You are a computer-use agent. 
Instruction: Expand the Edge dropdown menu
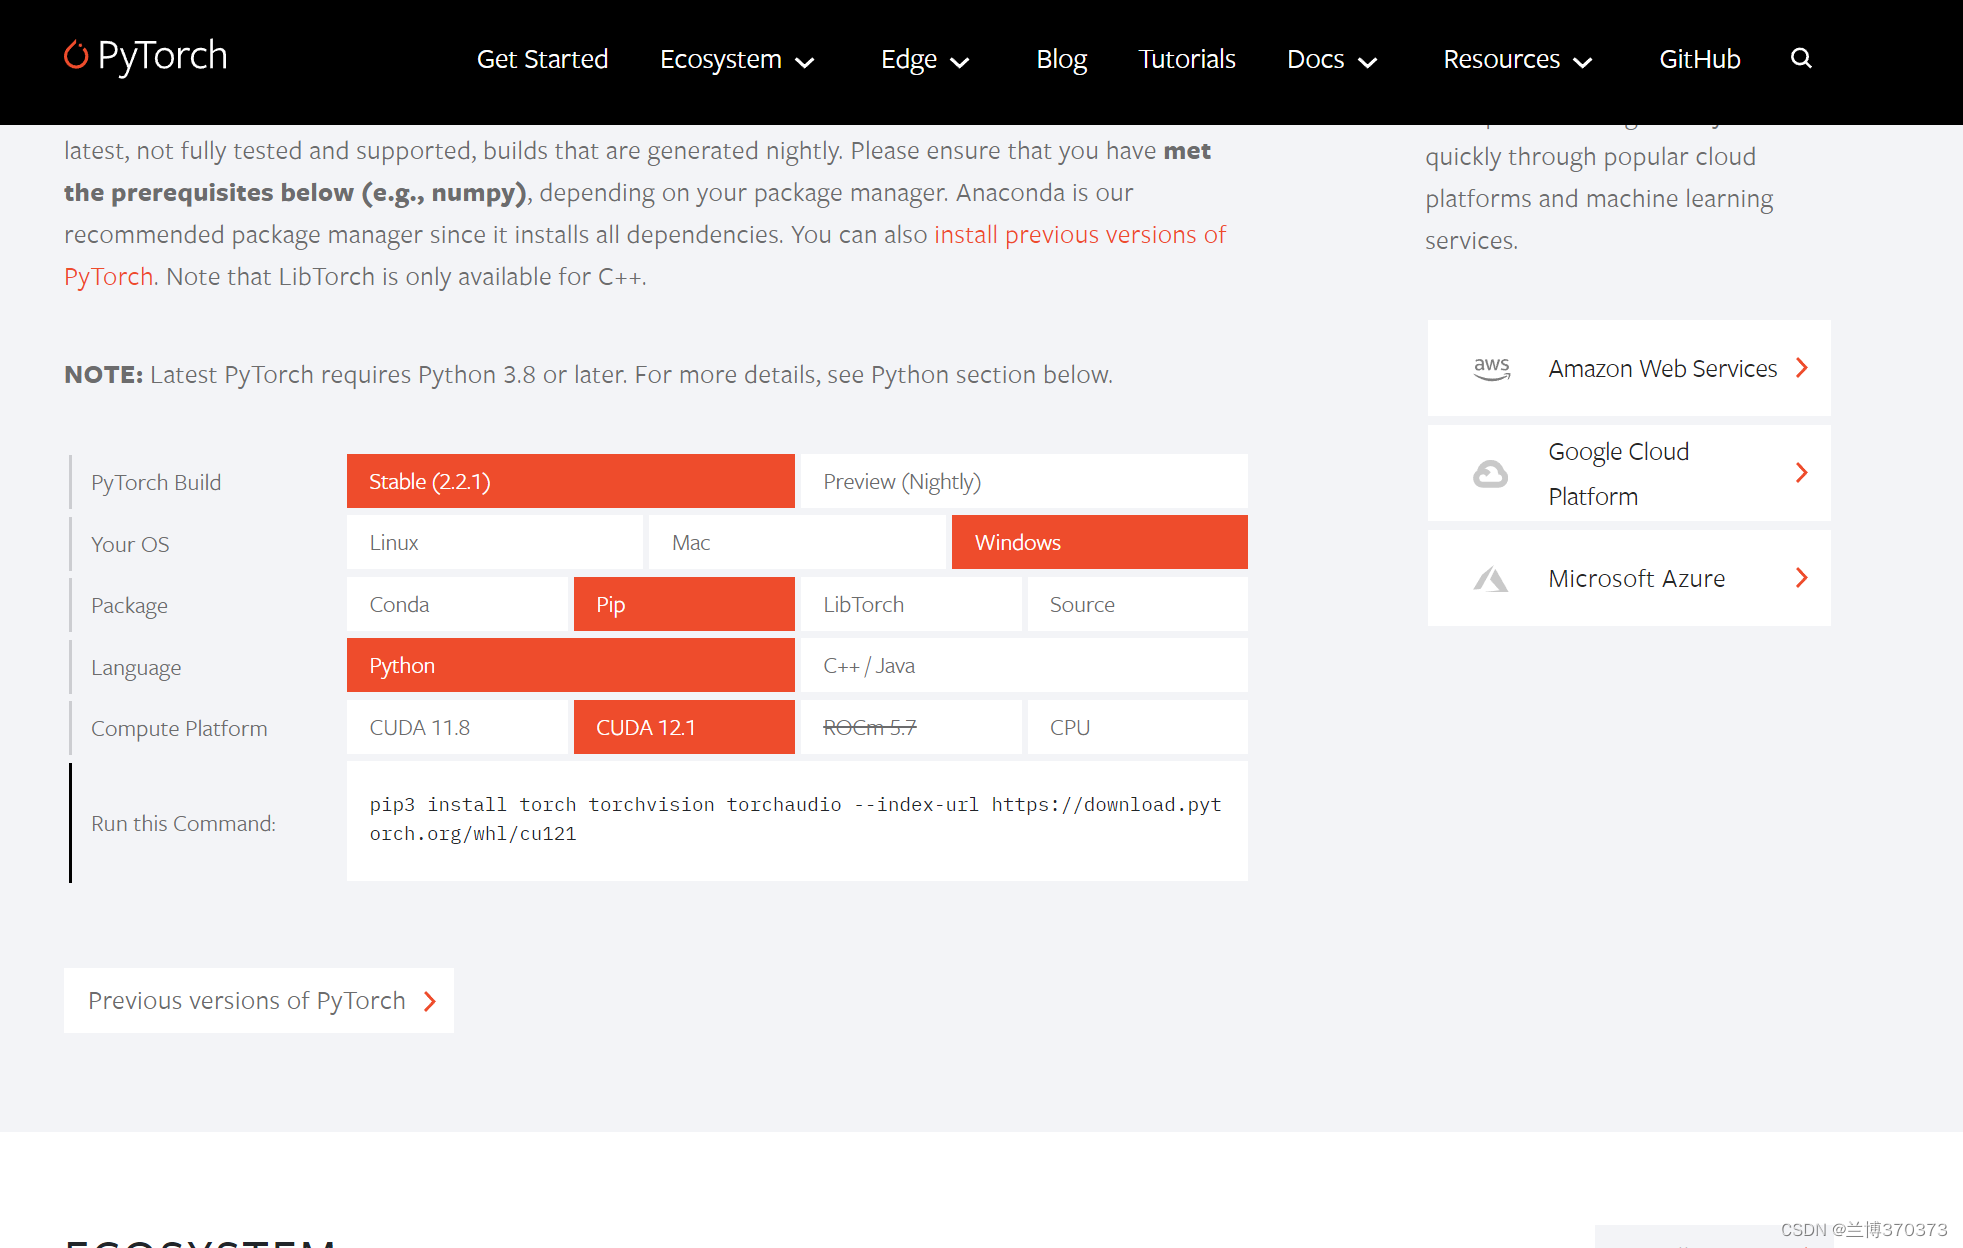(924, 60)
